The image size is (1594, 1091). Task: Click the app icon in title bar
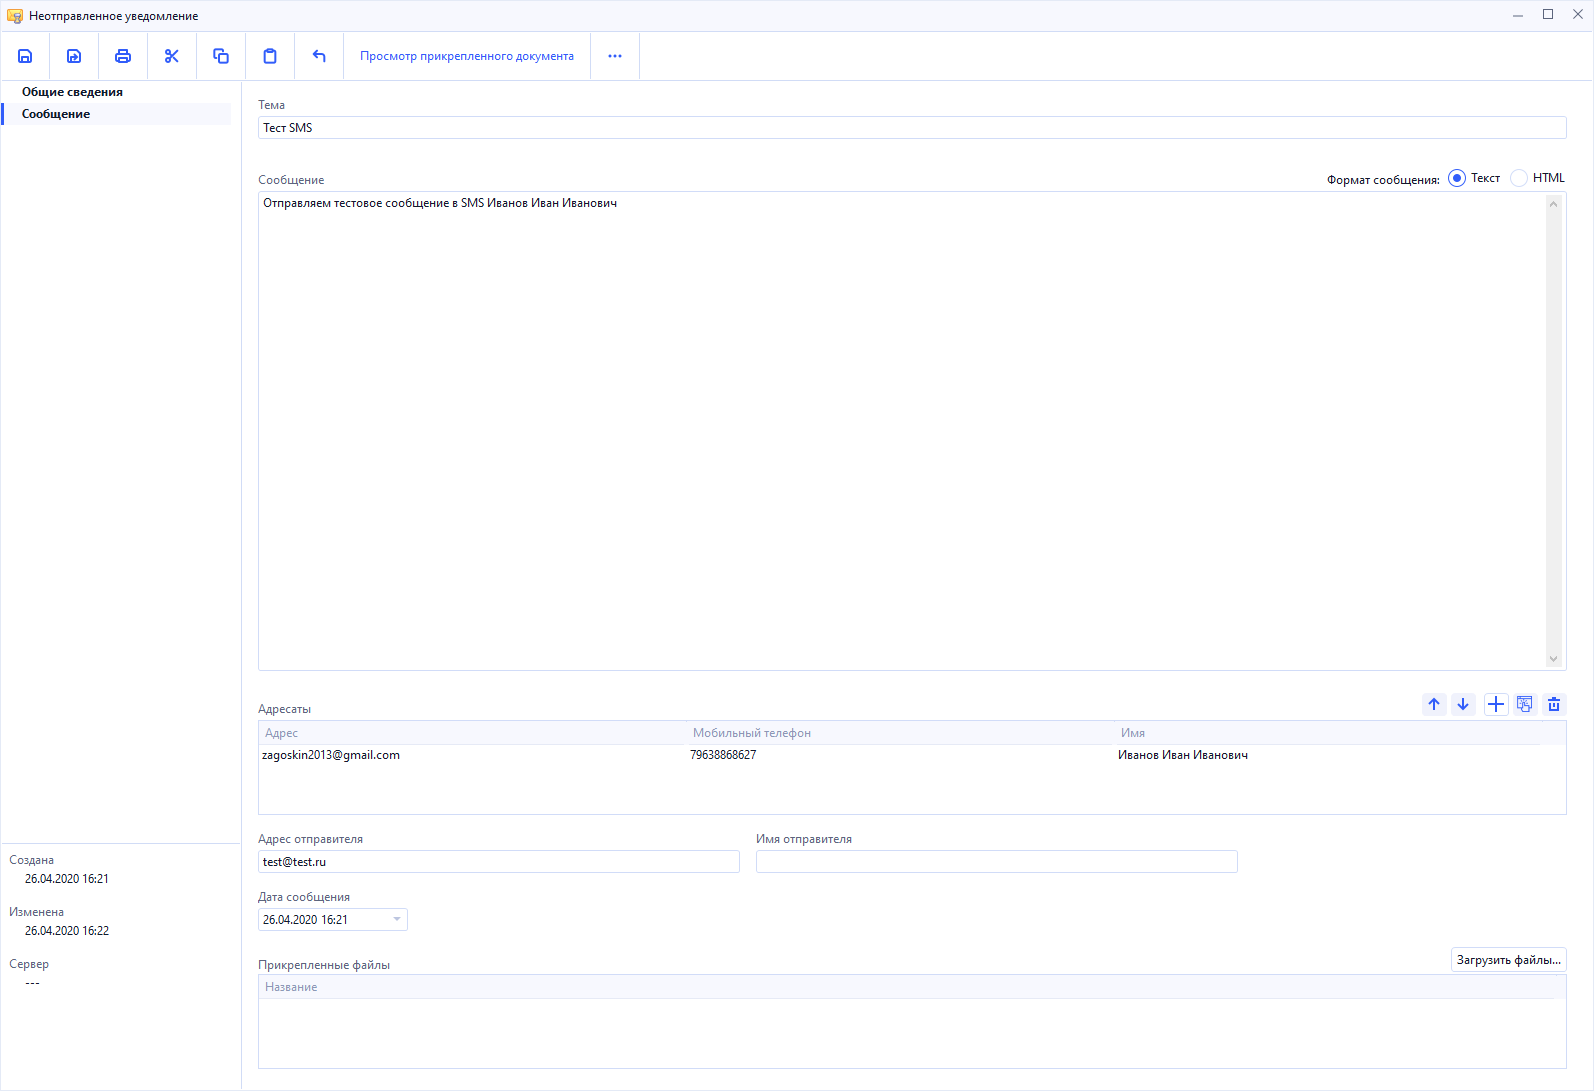point(15,16)
